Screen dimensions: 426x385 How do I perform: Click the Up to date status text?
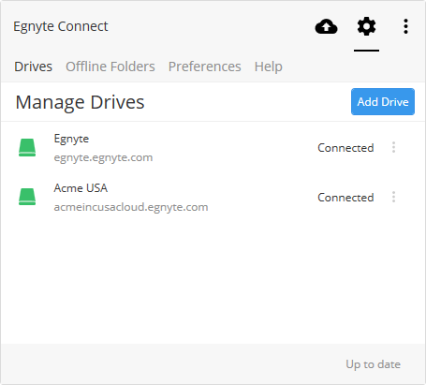373,364
